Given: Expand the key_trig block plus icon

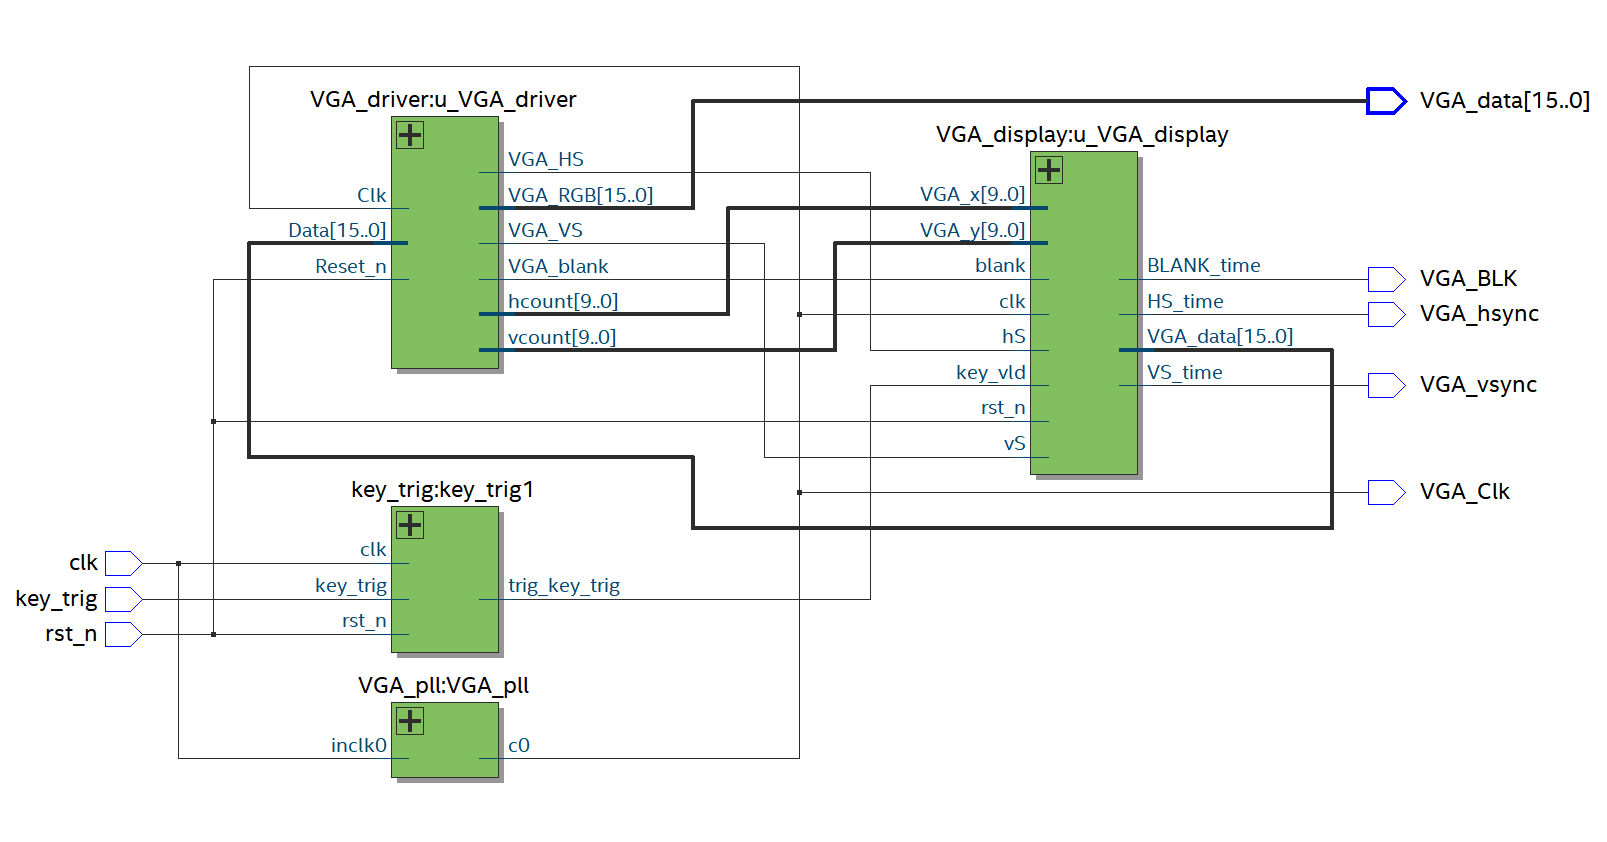Looking at the screenshot, I should click(410, 525).
